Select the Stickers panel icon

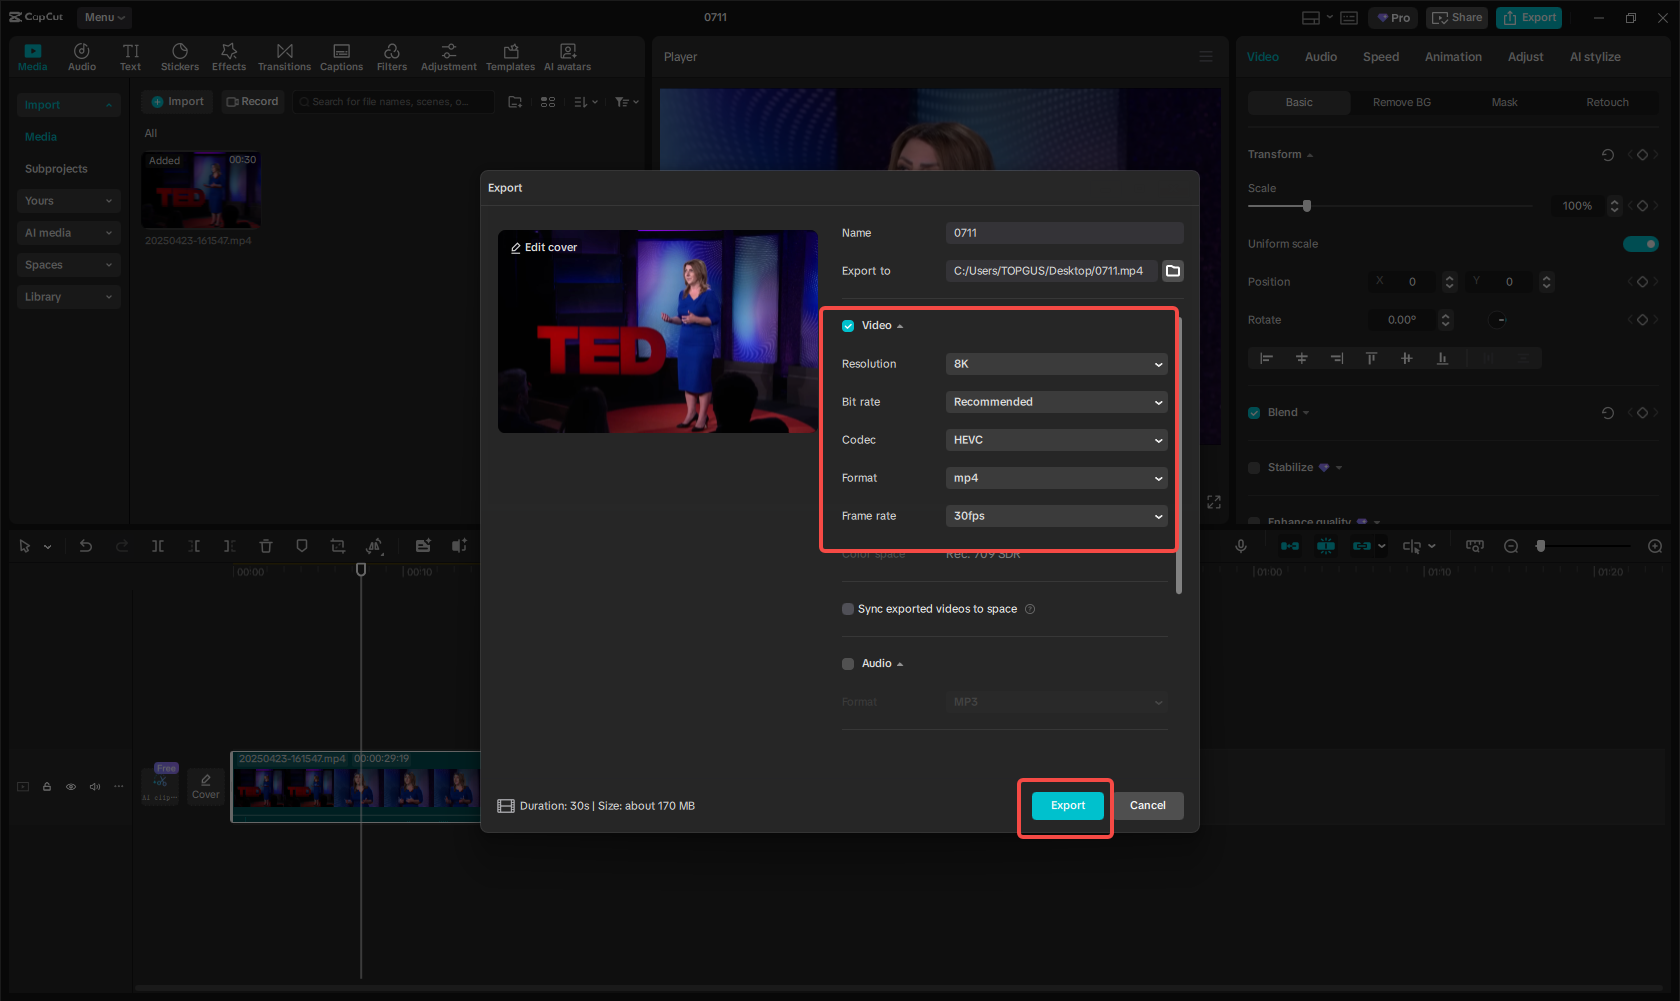[x=180, y=55]
